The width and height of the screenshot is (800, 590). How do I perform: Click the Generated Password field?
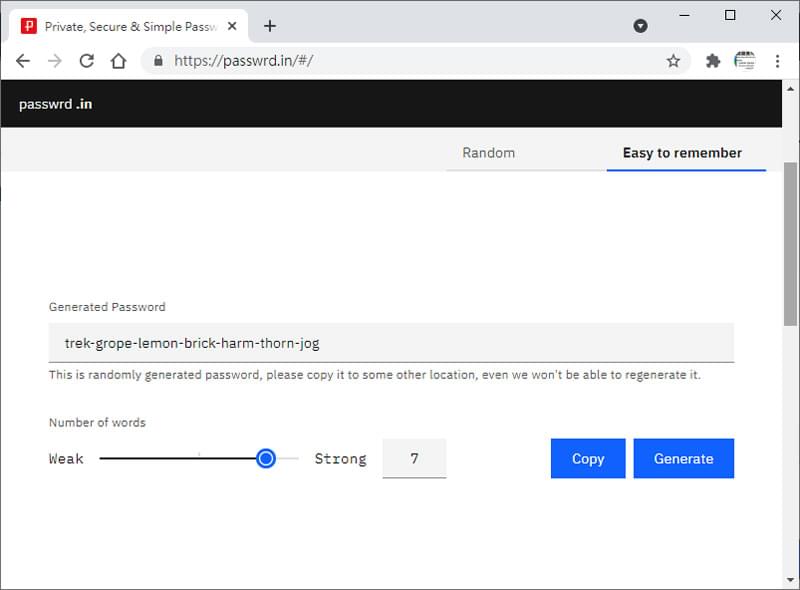[391, 343]
